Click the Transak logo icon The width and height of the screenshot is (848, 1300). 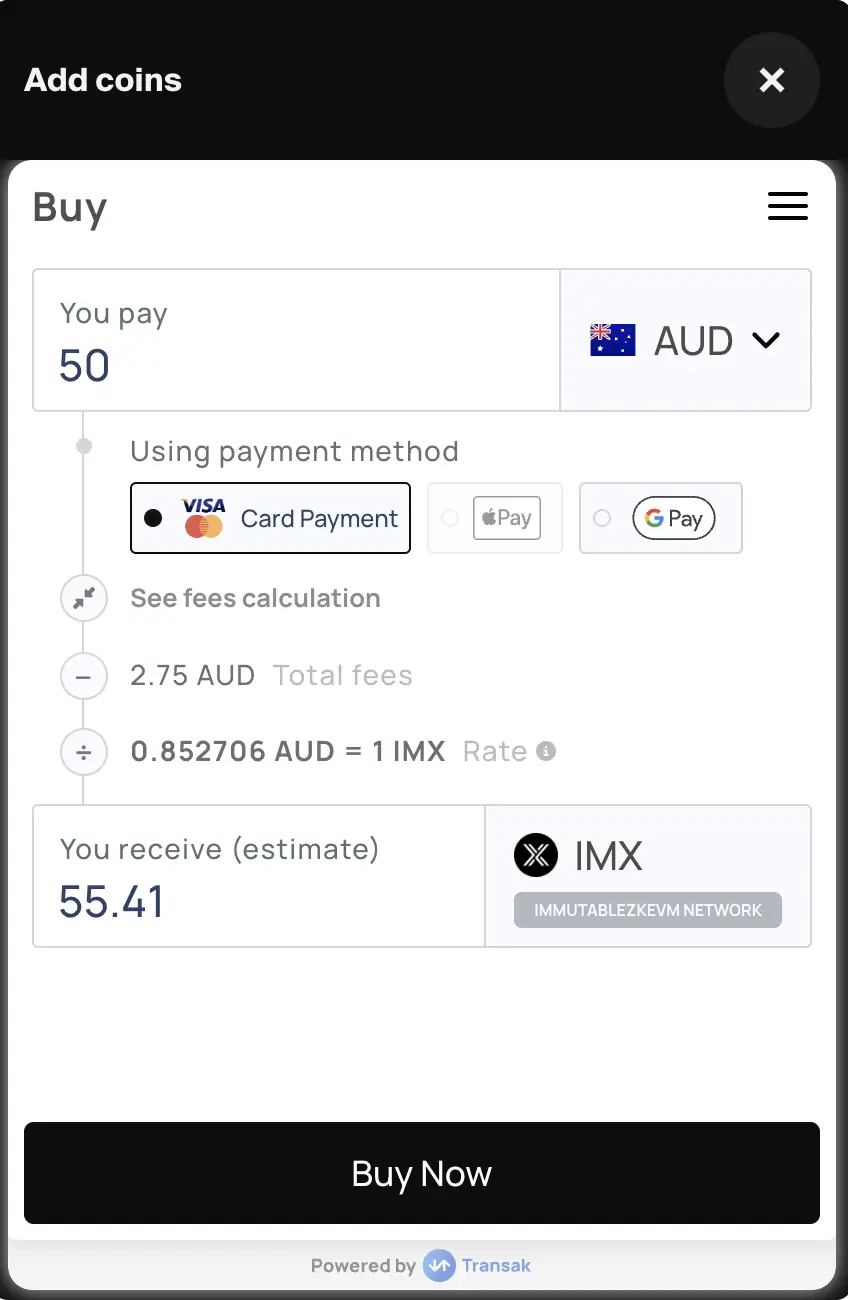[x=439, y=1266]
